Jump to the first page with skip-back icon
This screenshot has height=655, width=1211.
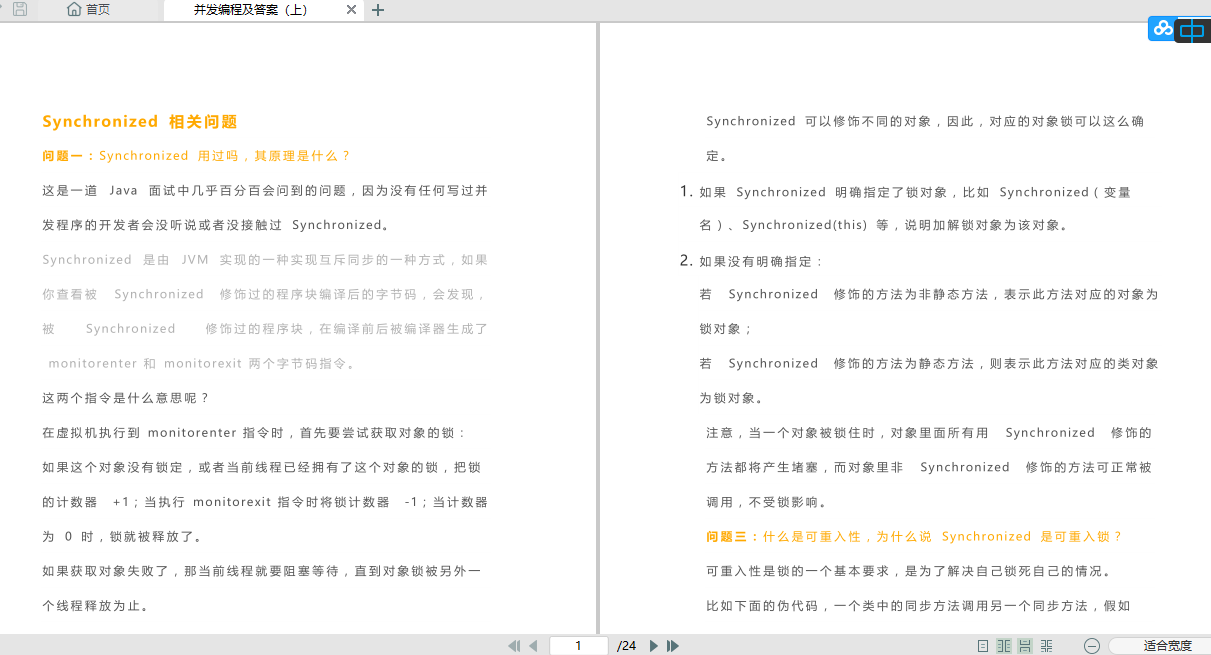[x=516, y=645]
